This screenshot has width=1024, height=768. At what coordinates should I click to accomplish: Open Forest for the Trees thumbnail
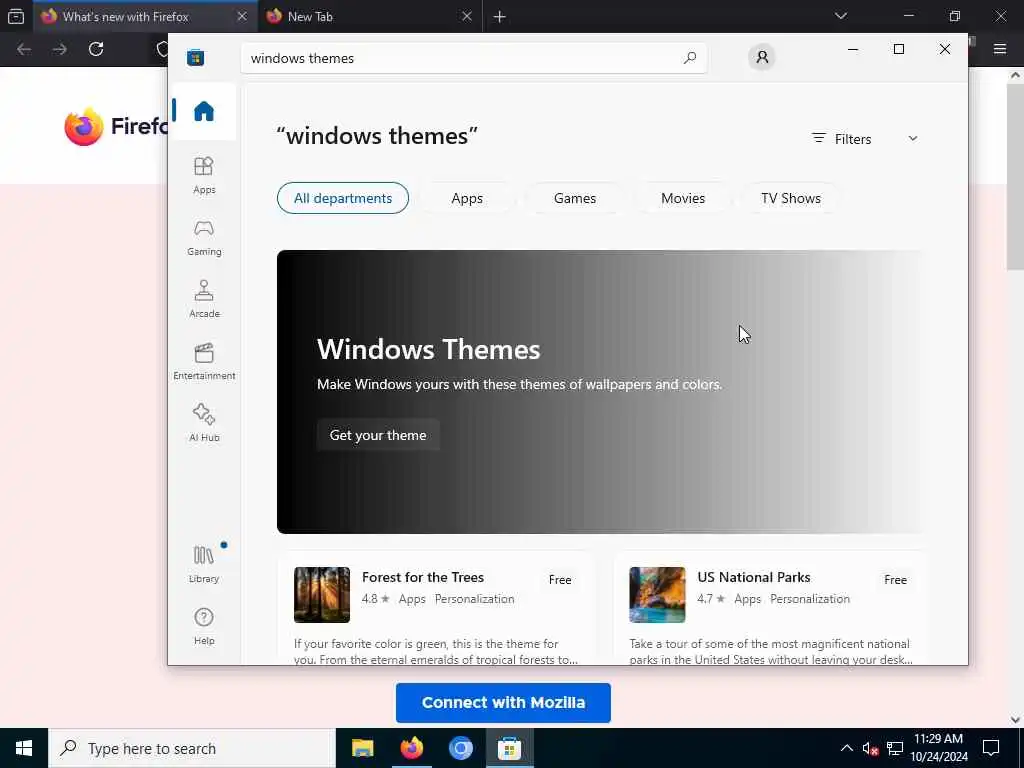322,594
